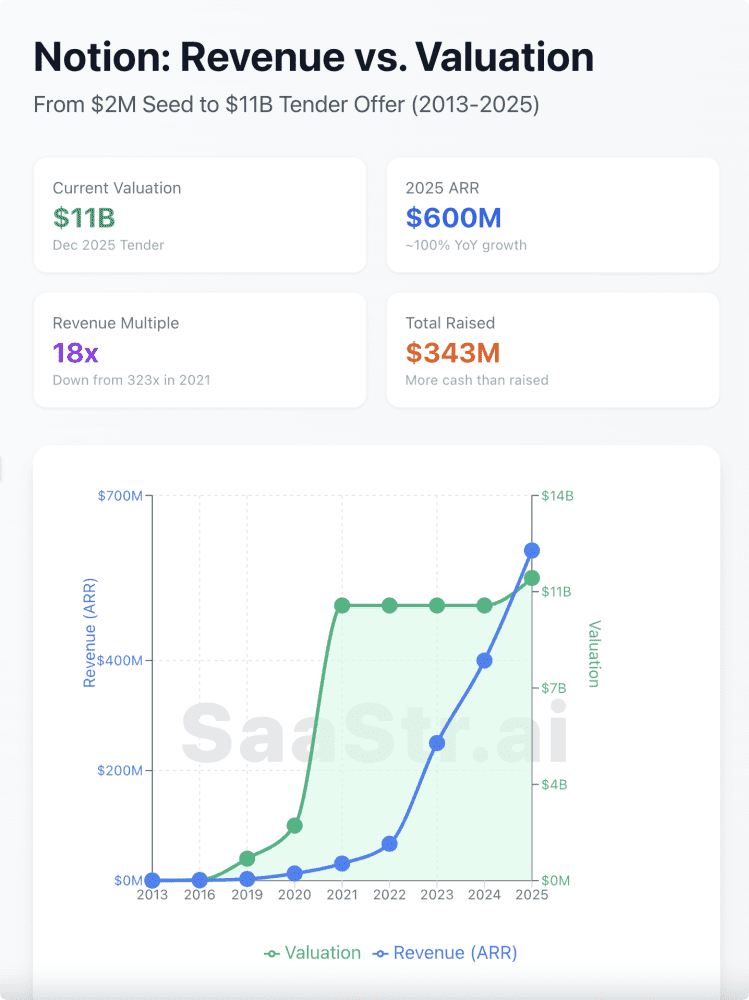
Task: Click the $7B right axis label
Action: click(554, 688)
